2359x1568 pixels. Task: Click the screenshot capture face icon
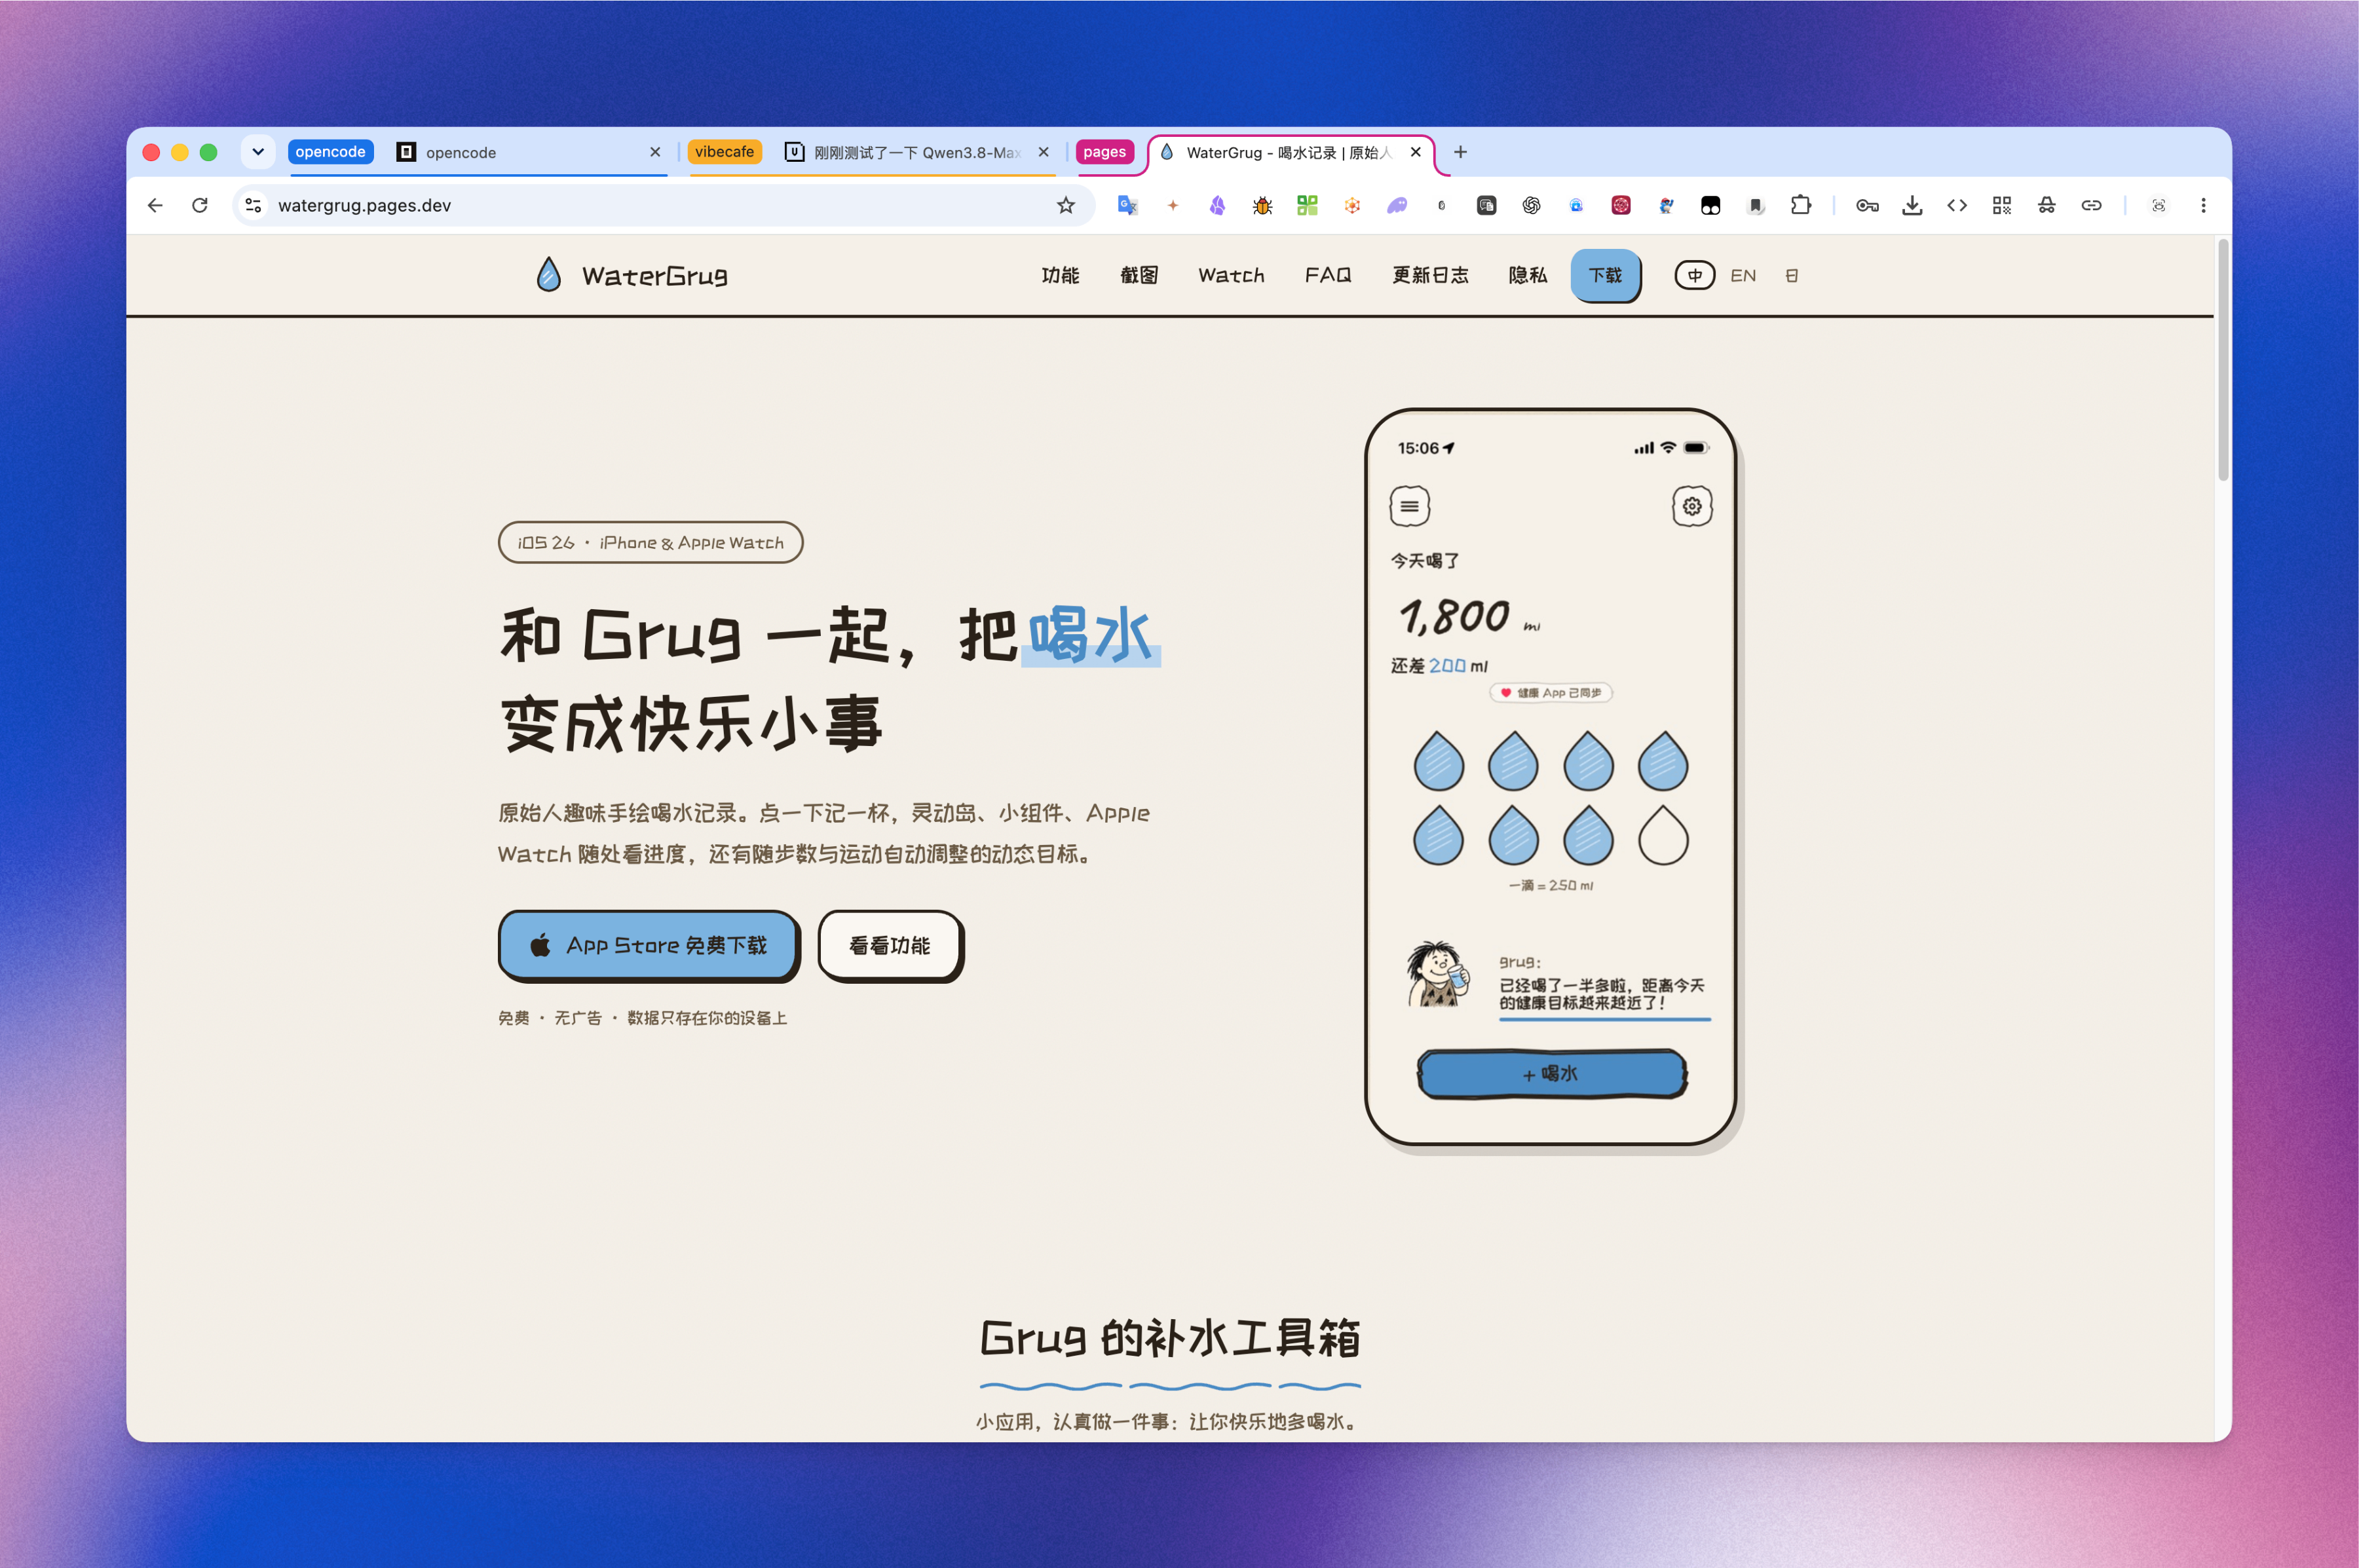[x=2159, y=205]
